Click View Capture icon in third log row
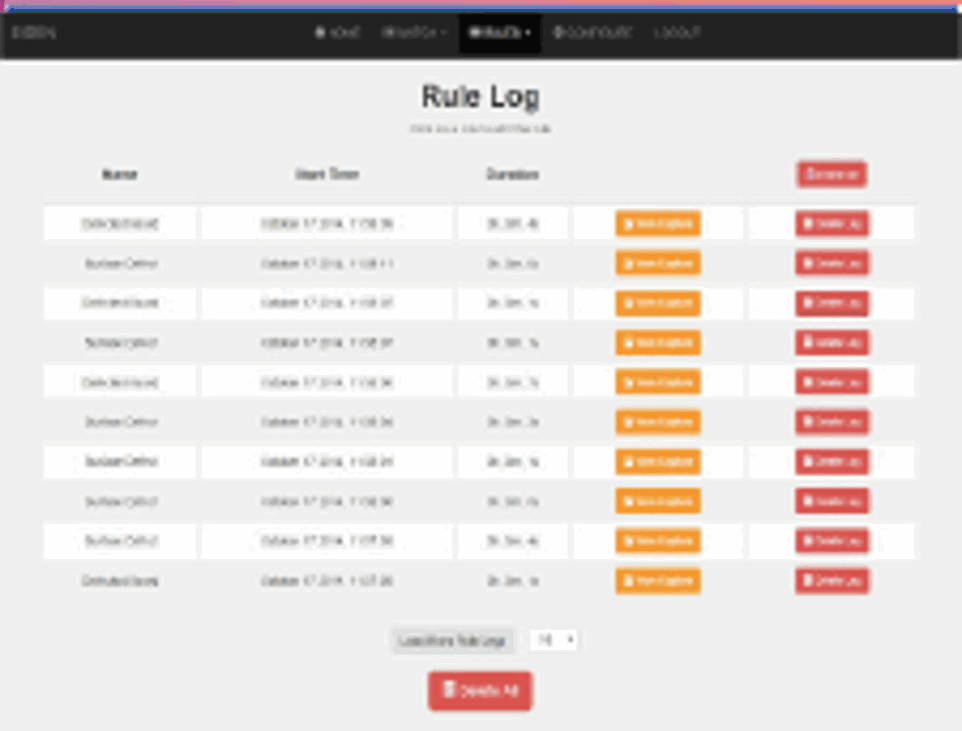Screen dimensions: 962x731 628,303
